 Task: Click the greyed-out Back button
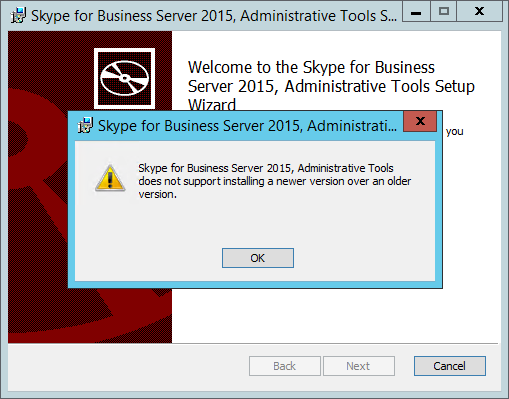285,366
